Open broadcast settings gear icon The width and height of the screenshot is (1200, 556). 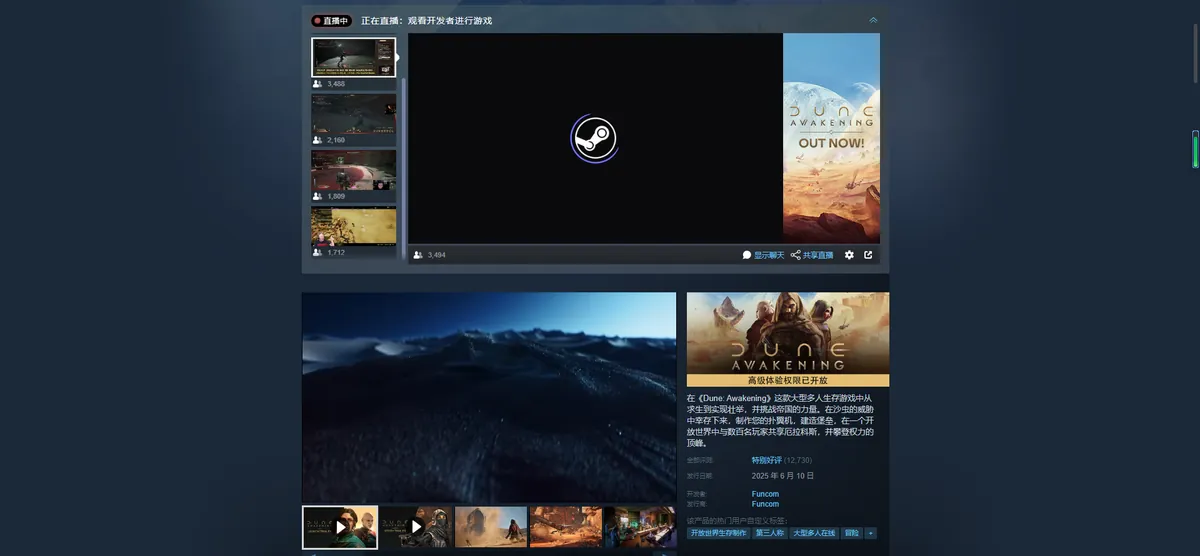pyautogui.click(x=849, y=255)
